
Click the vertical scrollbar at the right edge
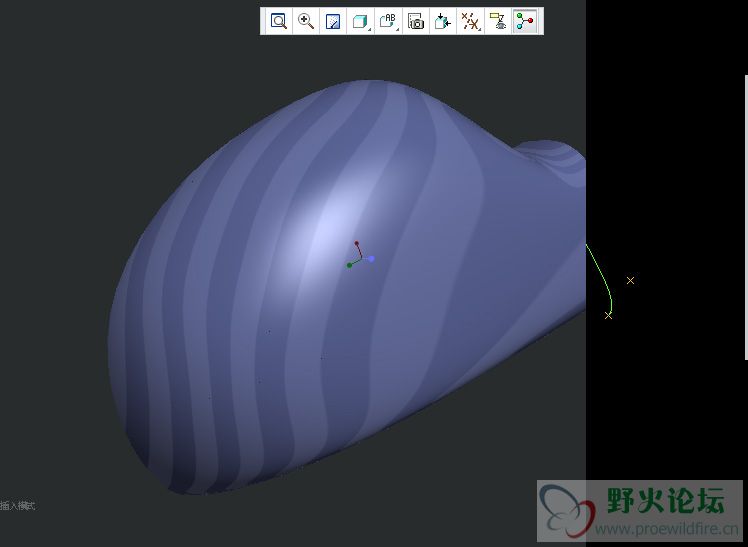tap(746, 217)
